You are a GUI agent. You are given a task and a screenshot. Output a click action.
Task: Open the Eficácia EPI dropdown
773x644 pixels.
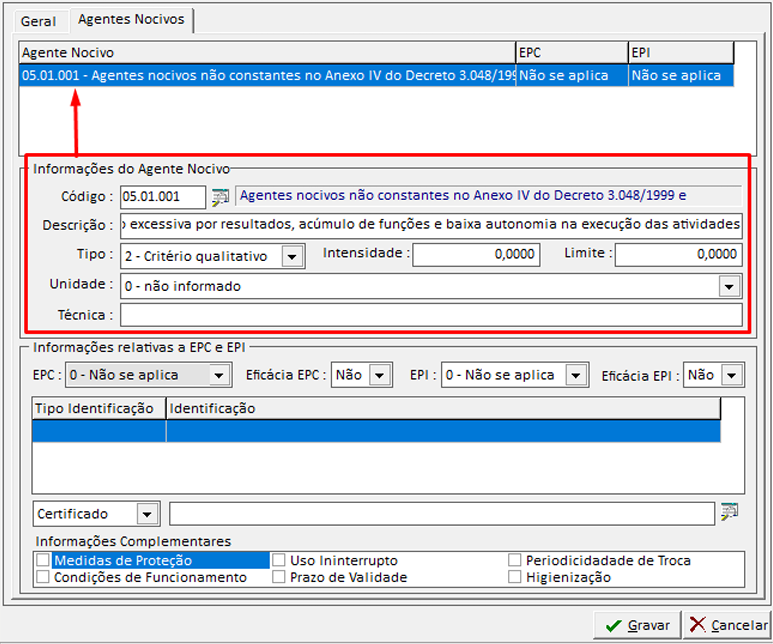[x=732, y=375]
